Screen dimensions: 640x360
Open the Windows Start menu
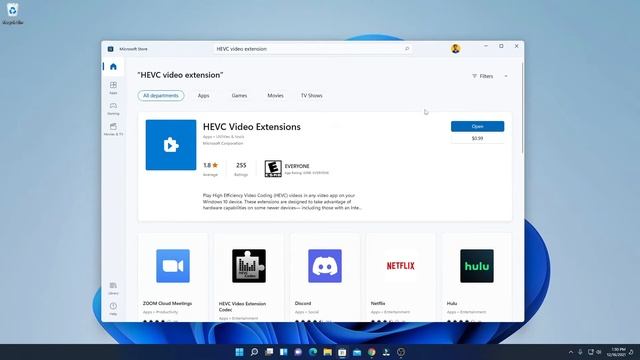coord(240,352)
